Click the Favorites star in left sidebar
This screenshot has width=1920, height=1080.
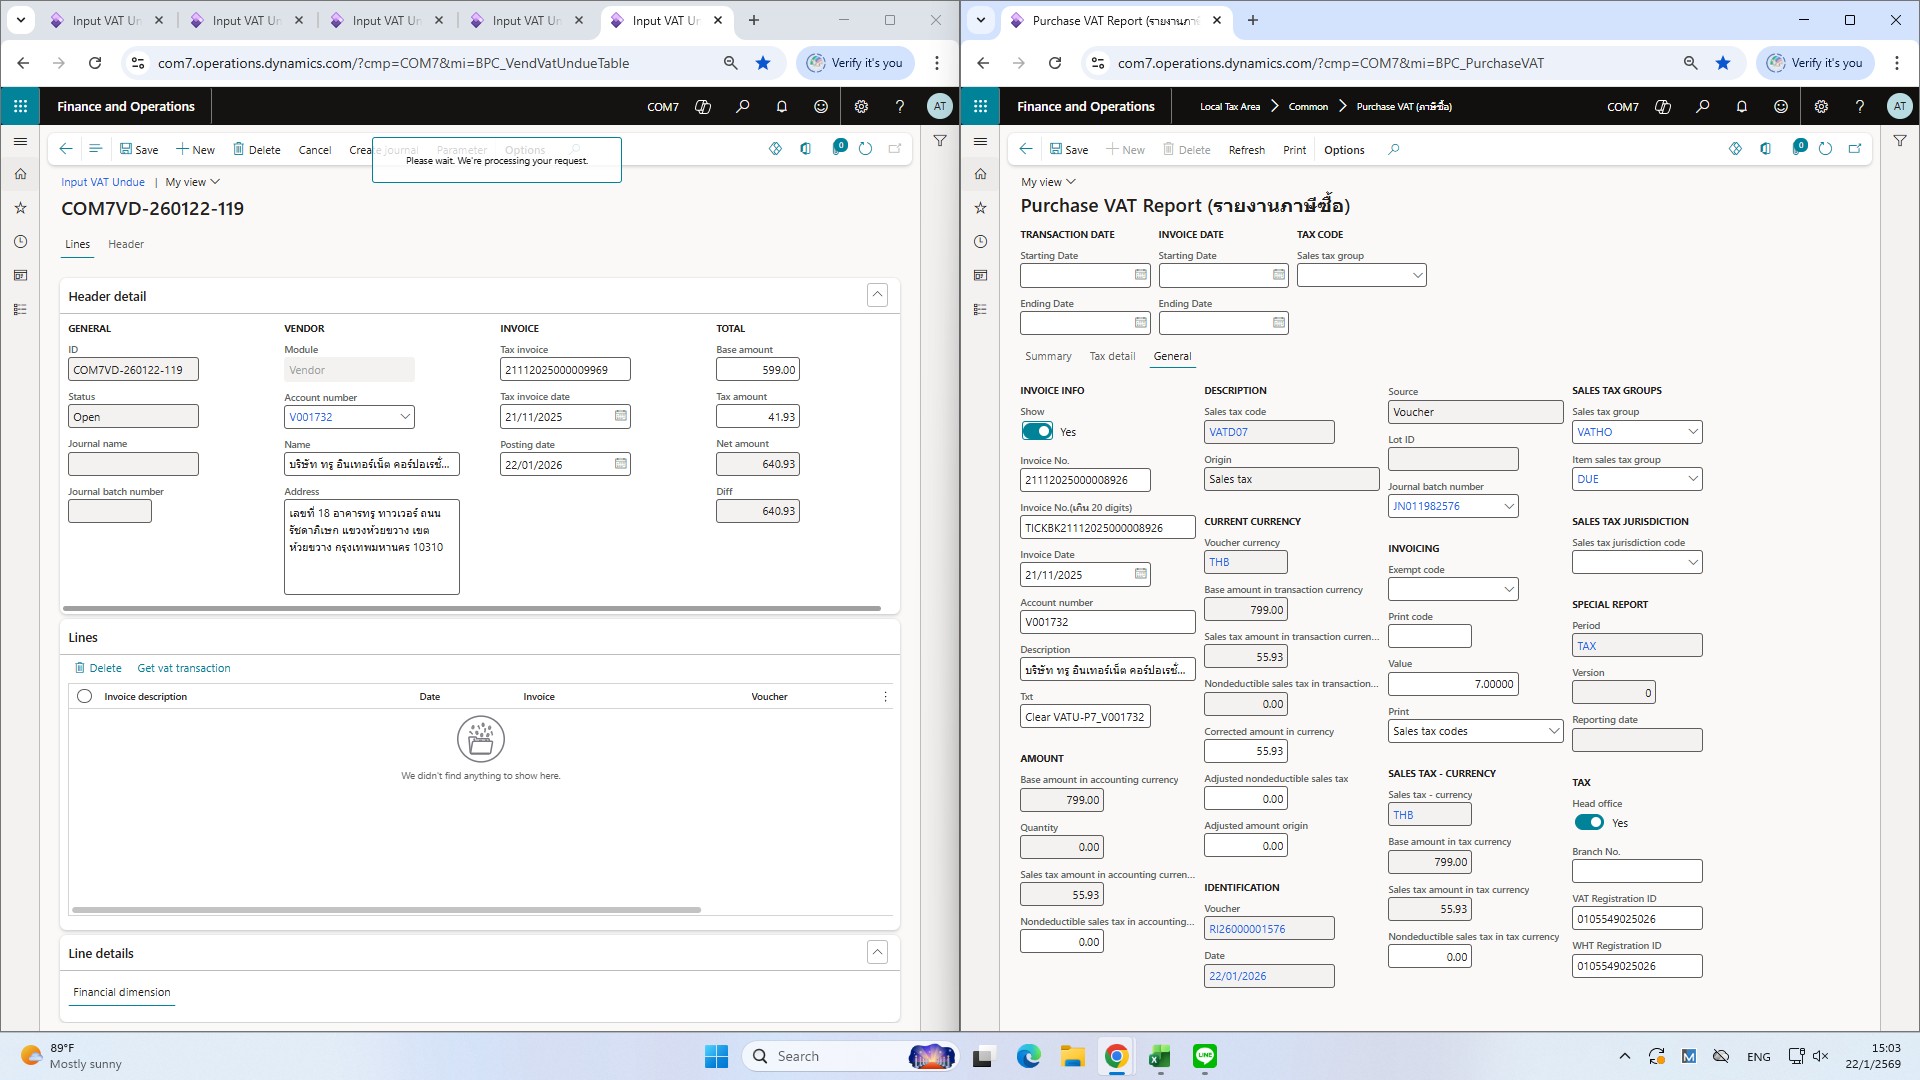(20, 208)
